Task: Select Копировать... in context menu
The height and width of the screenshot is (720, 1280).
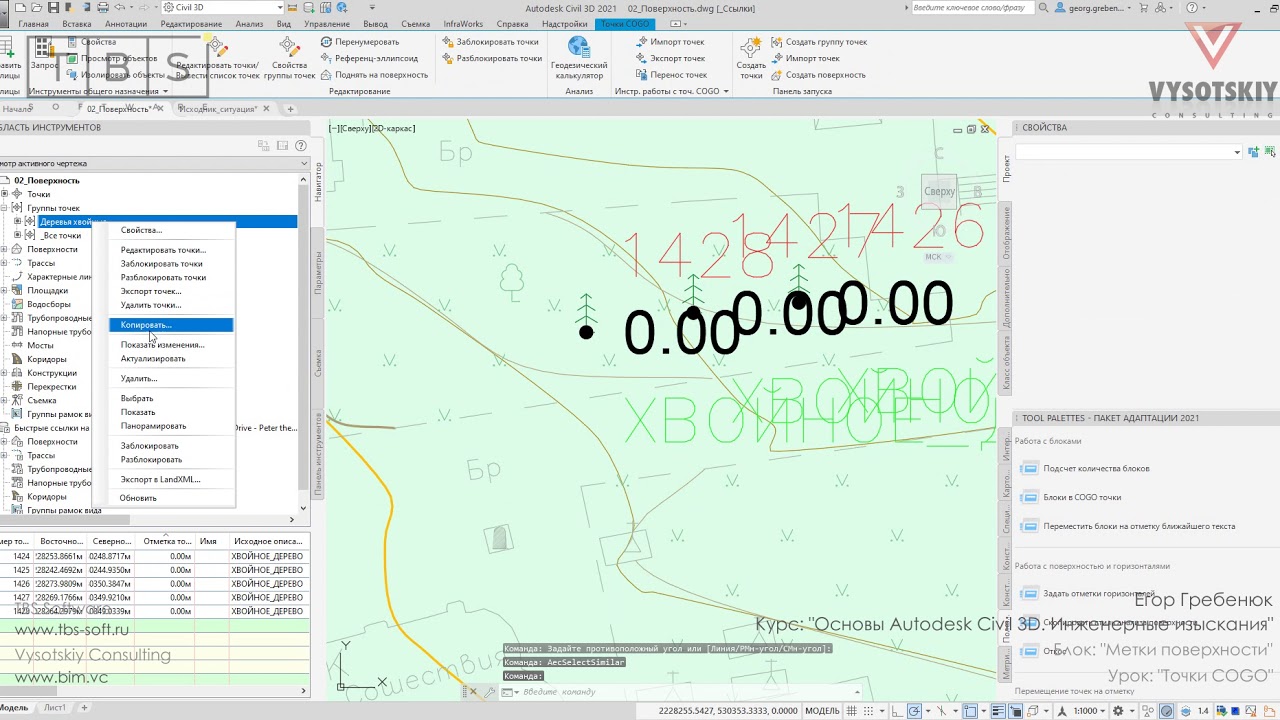Action: tap(171, 325)
